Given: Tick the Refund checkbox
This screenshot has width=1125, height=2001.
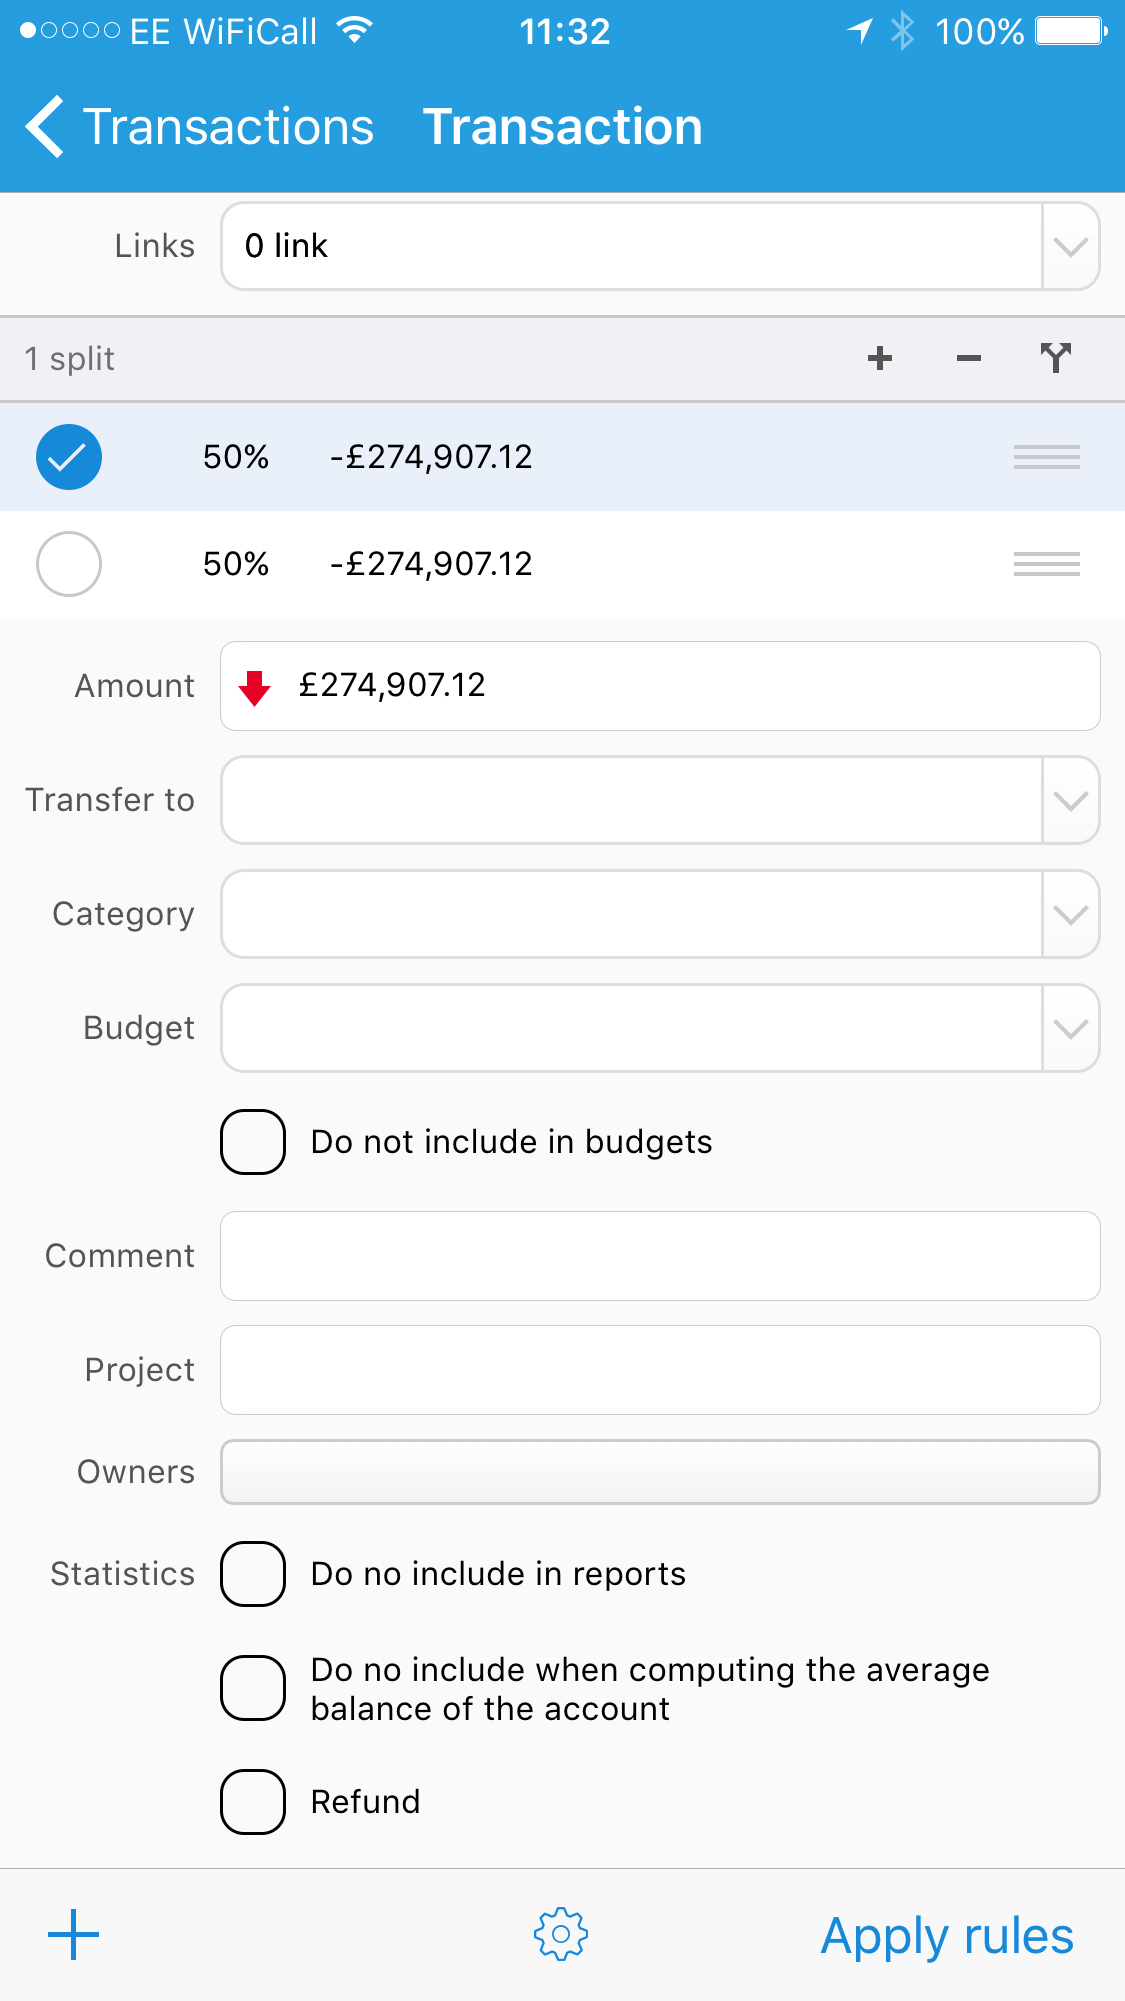Looking at the screenshot, I should pos(253,1802).
